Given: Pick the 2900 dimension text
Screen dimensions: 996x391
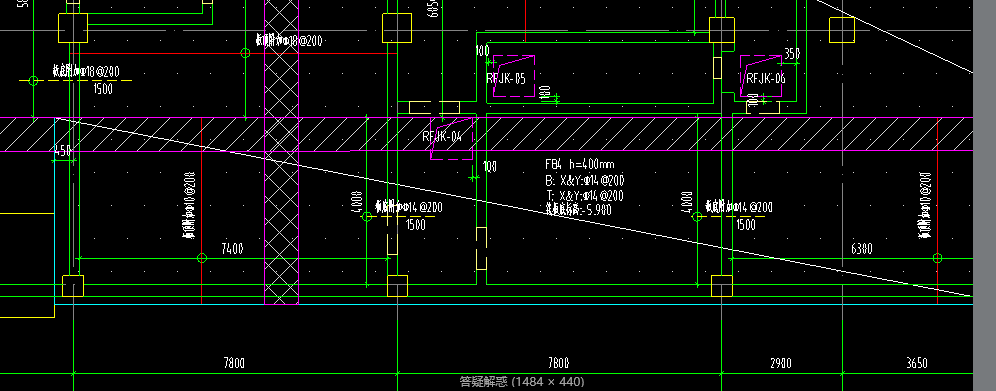Looking at the screenshot, I should click(781, 363).
